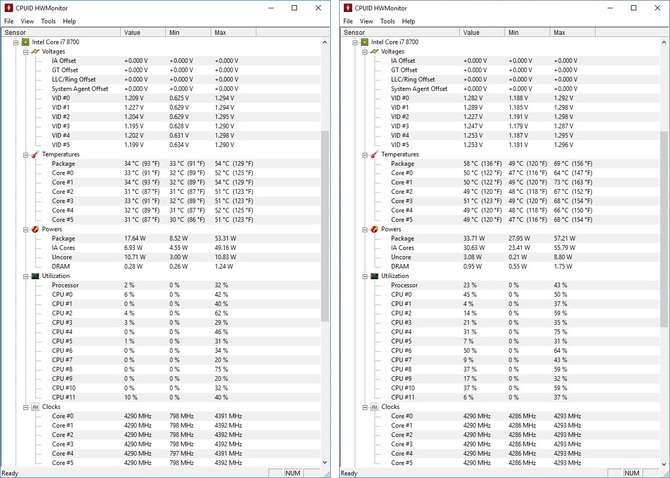Collapse the Voltages group in right window
This screenshot has width=670, height=478.
[365, 51]
